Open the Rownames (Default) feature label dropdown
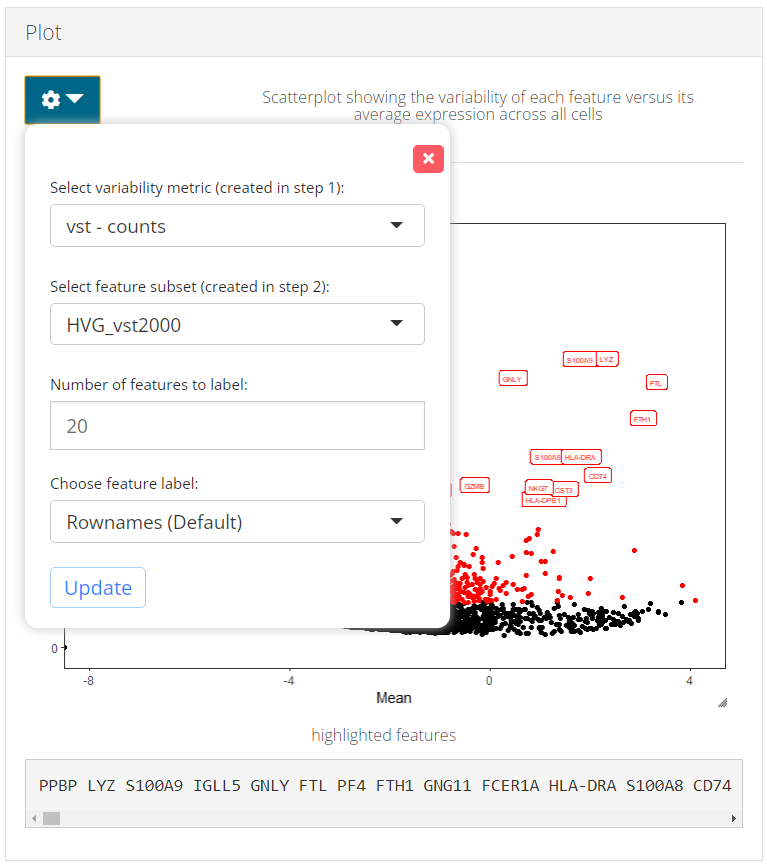The image size is (767, 866). pos(237,522)
